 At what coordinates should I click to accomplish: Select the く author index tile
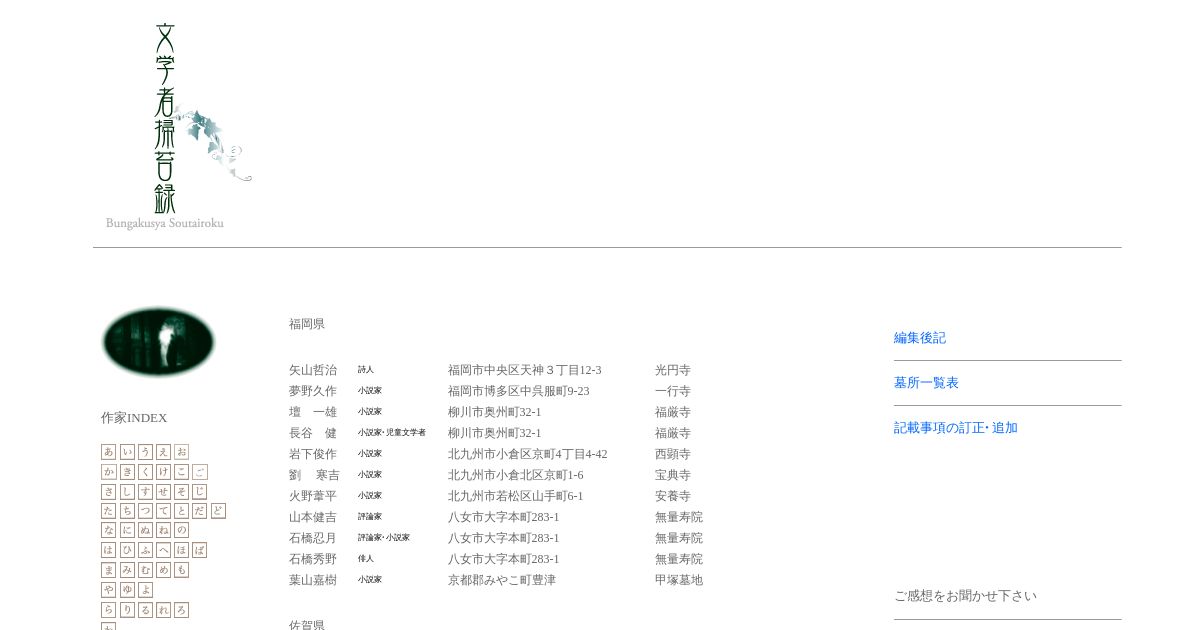tap(145, 472)
